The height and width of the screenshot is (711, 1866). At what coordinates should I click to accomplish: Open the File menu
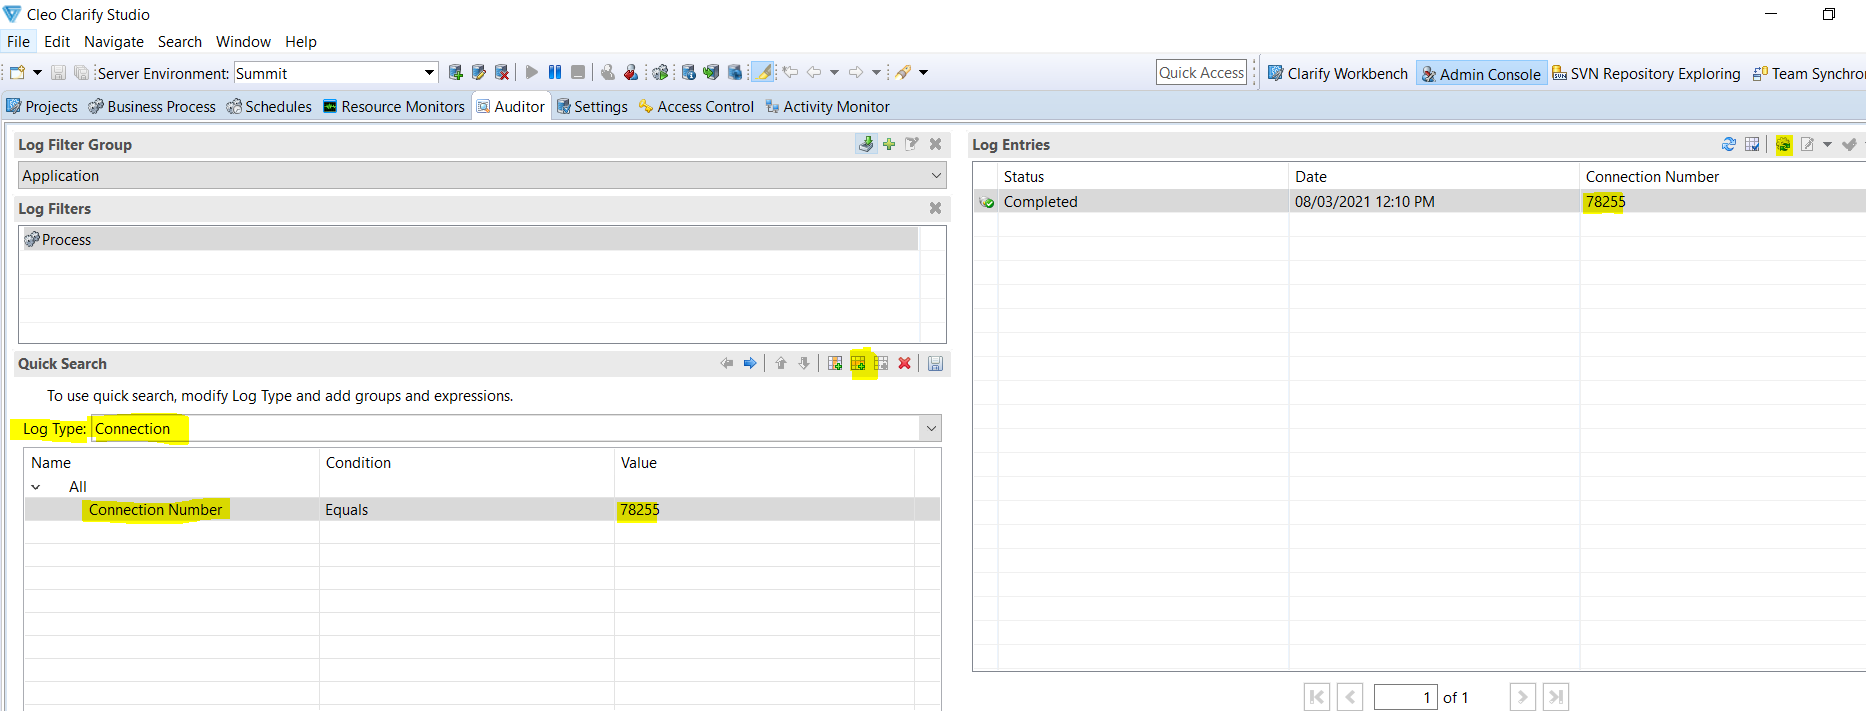point(18,41)
